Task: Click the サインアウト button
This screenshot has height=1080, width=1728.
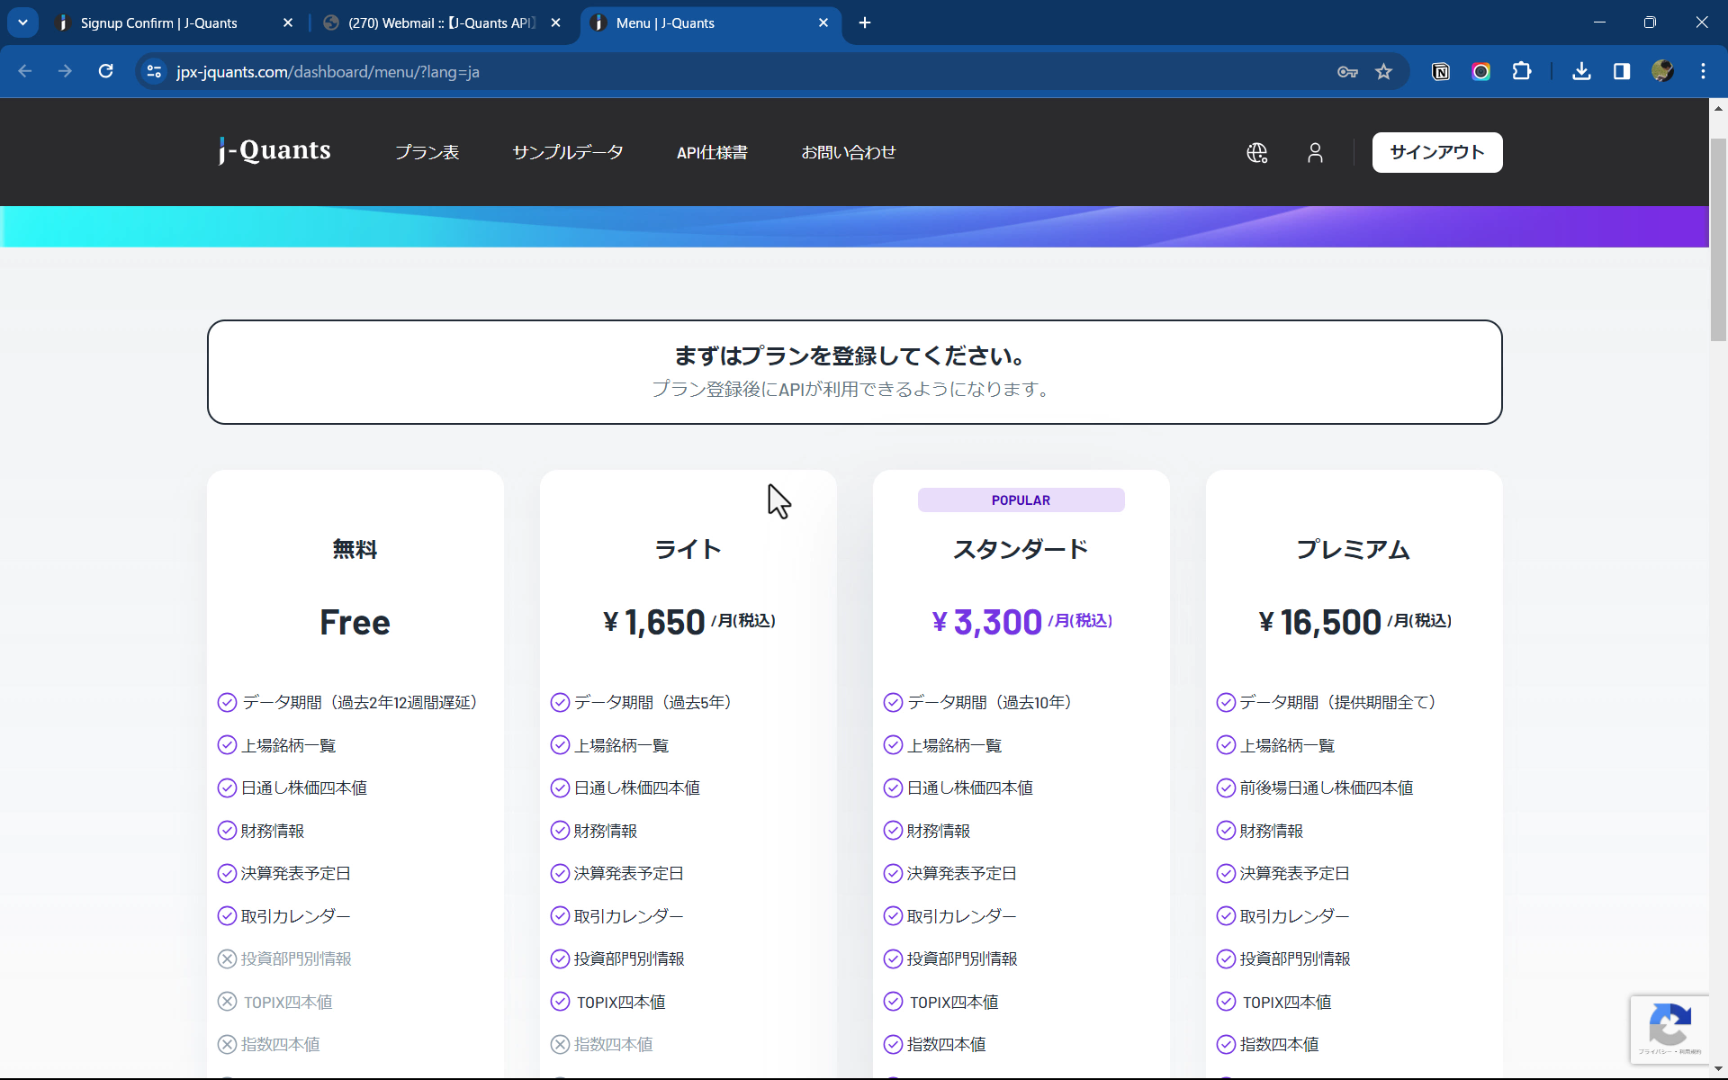Action: 1437,152
